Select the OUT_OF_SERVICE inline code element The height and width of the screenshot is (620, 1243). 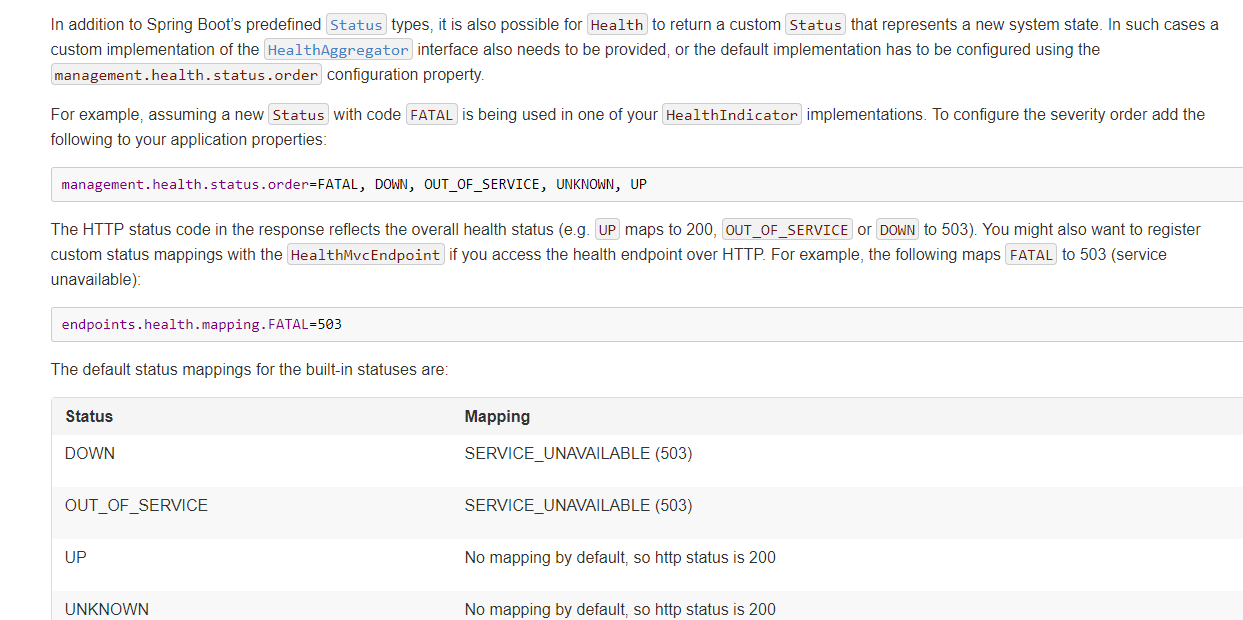tap(787, 229)
